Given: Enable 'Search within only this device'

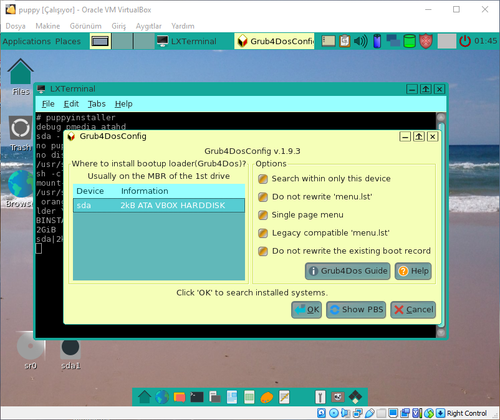Looking at the screenshot, I should click(x=263, y=179).
